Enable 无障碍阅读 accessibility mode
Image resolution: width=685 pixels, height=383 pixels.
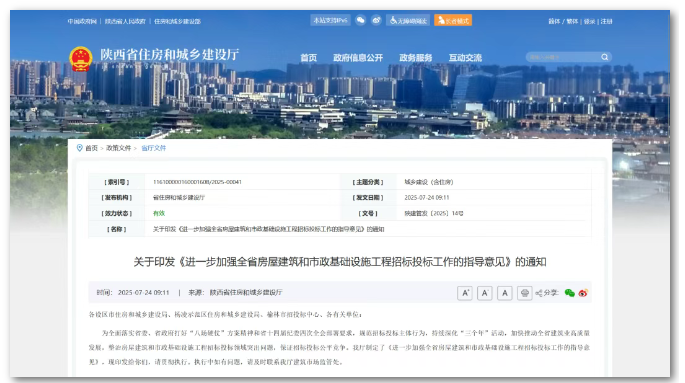tap(408, 21)
